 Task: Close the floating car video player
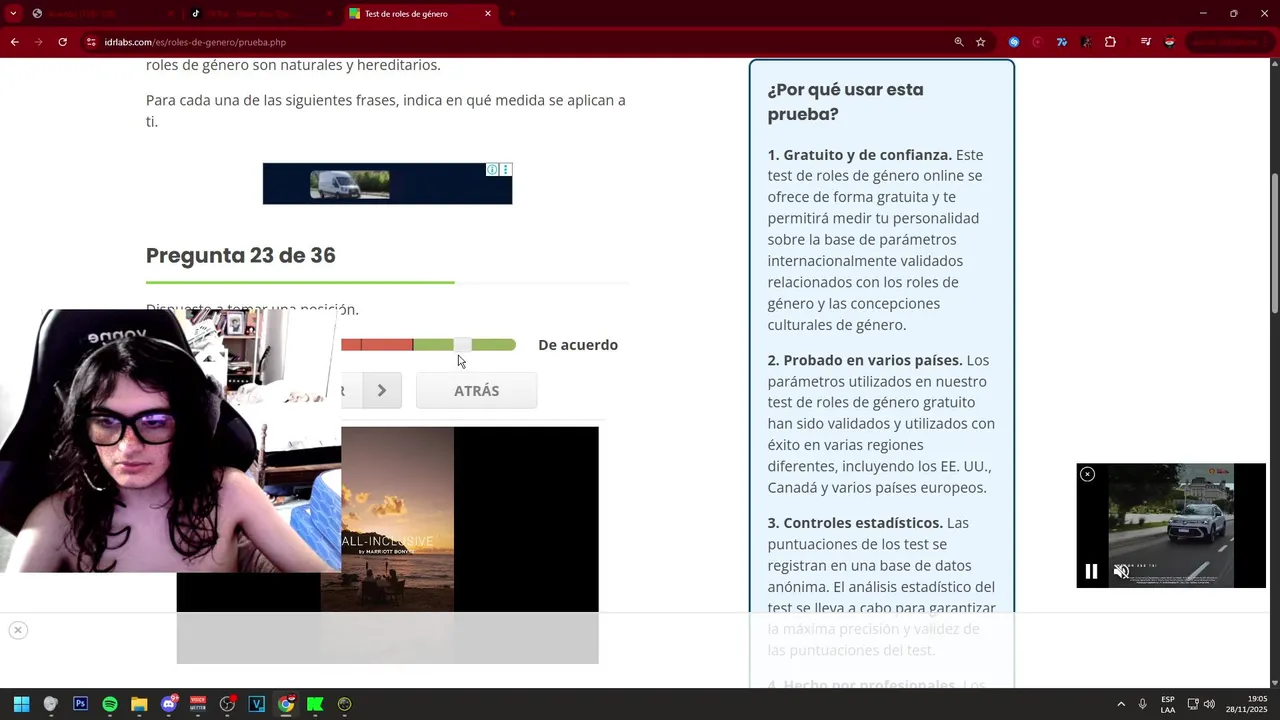(x=1088, y=474)
